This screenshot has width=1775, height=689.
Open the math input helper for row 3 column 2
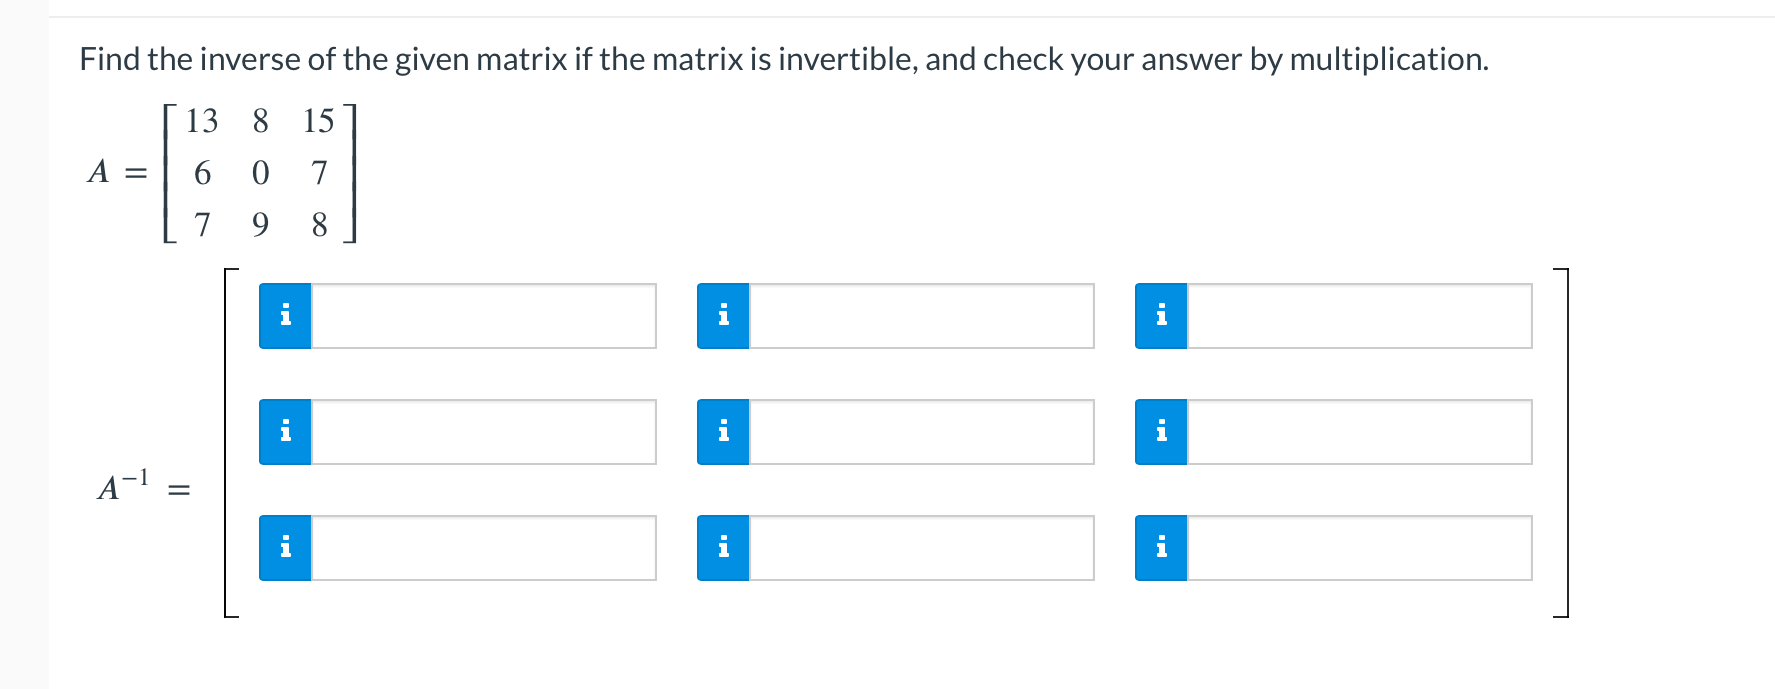point(723,548)
